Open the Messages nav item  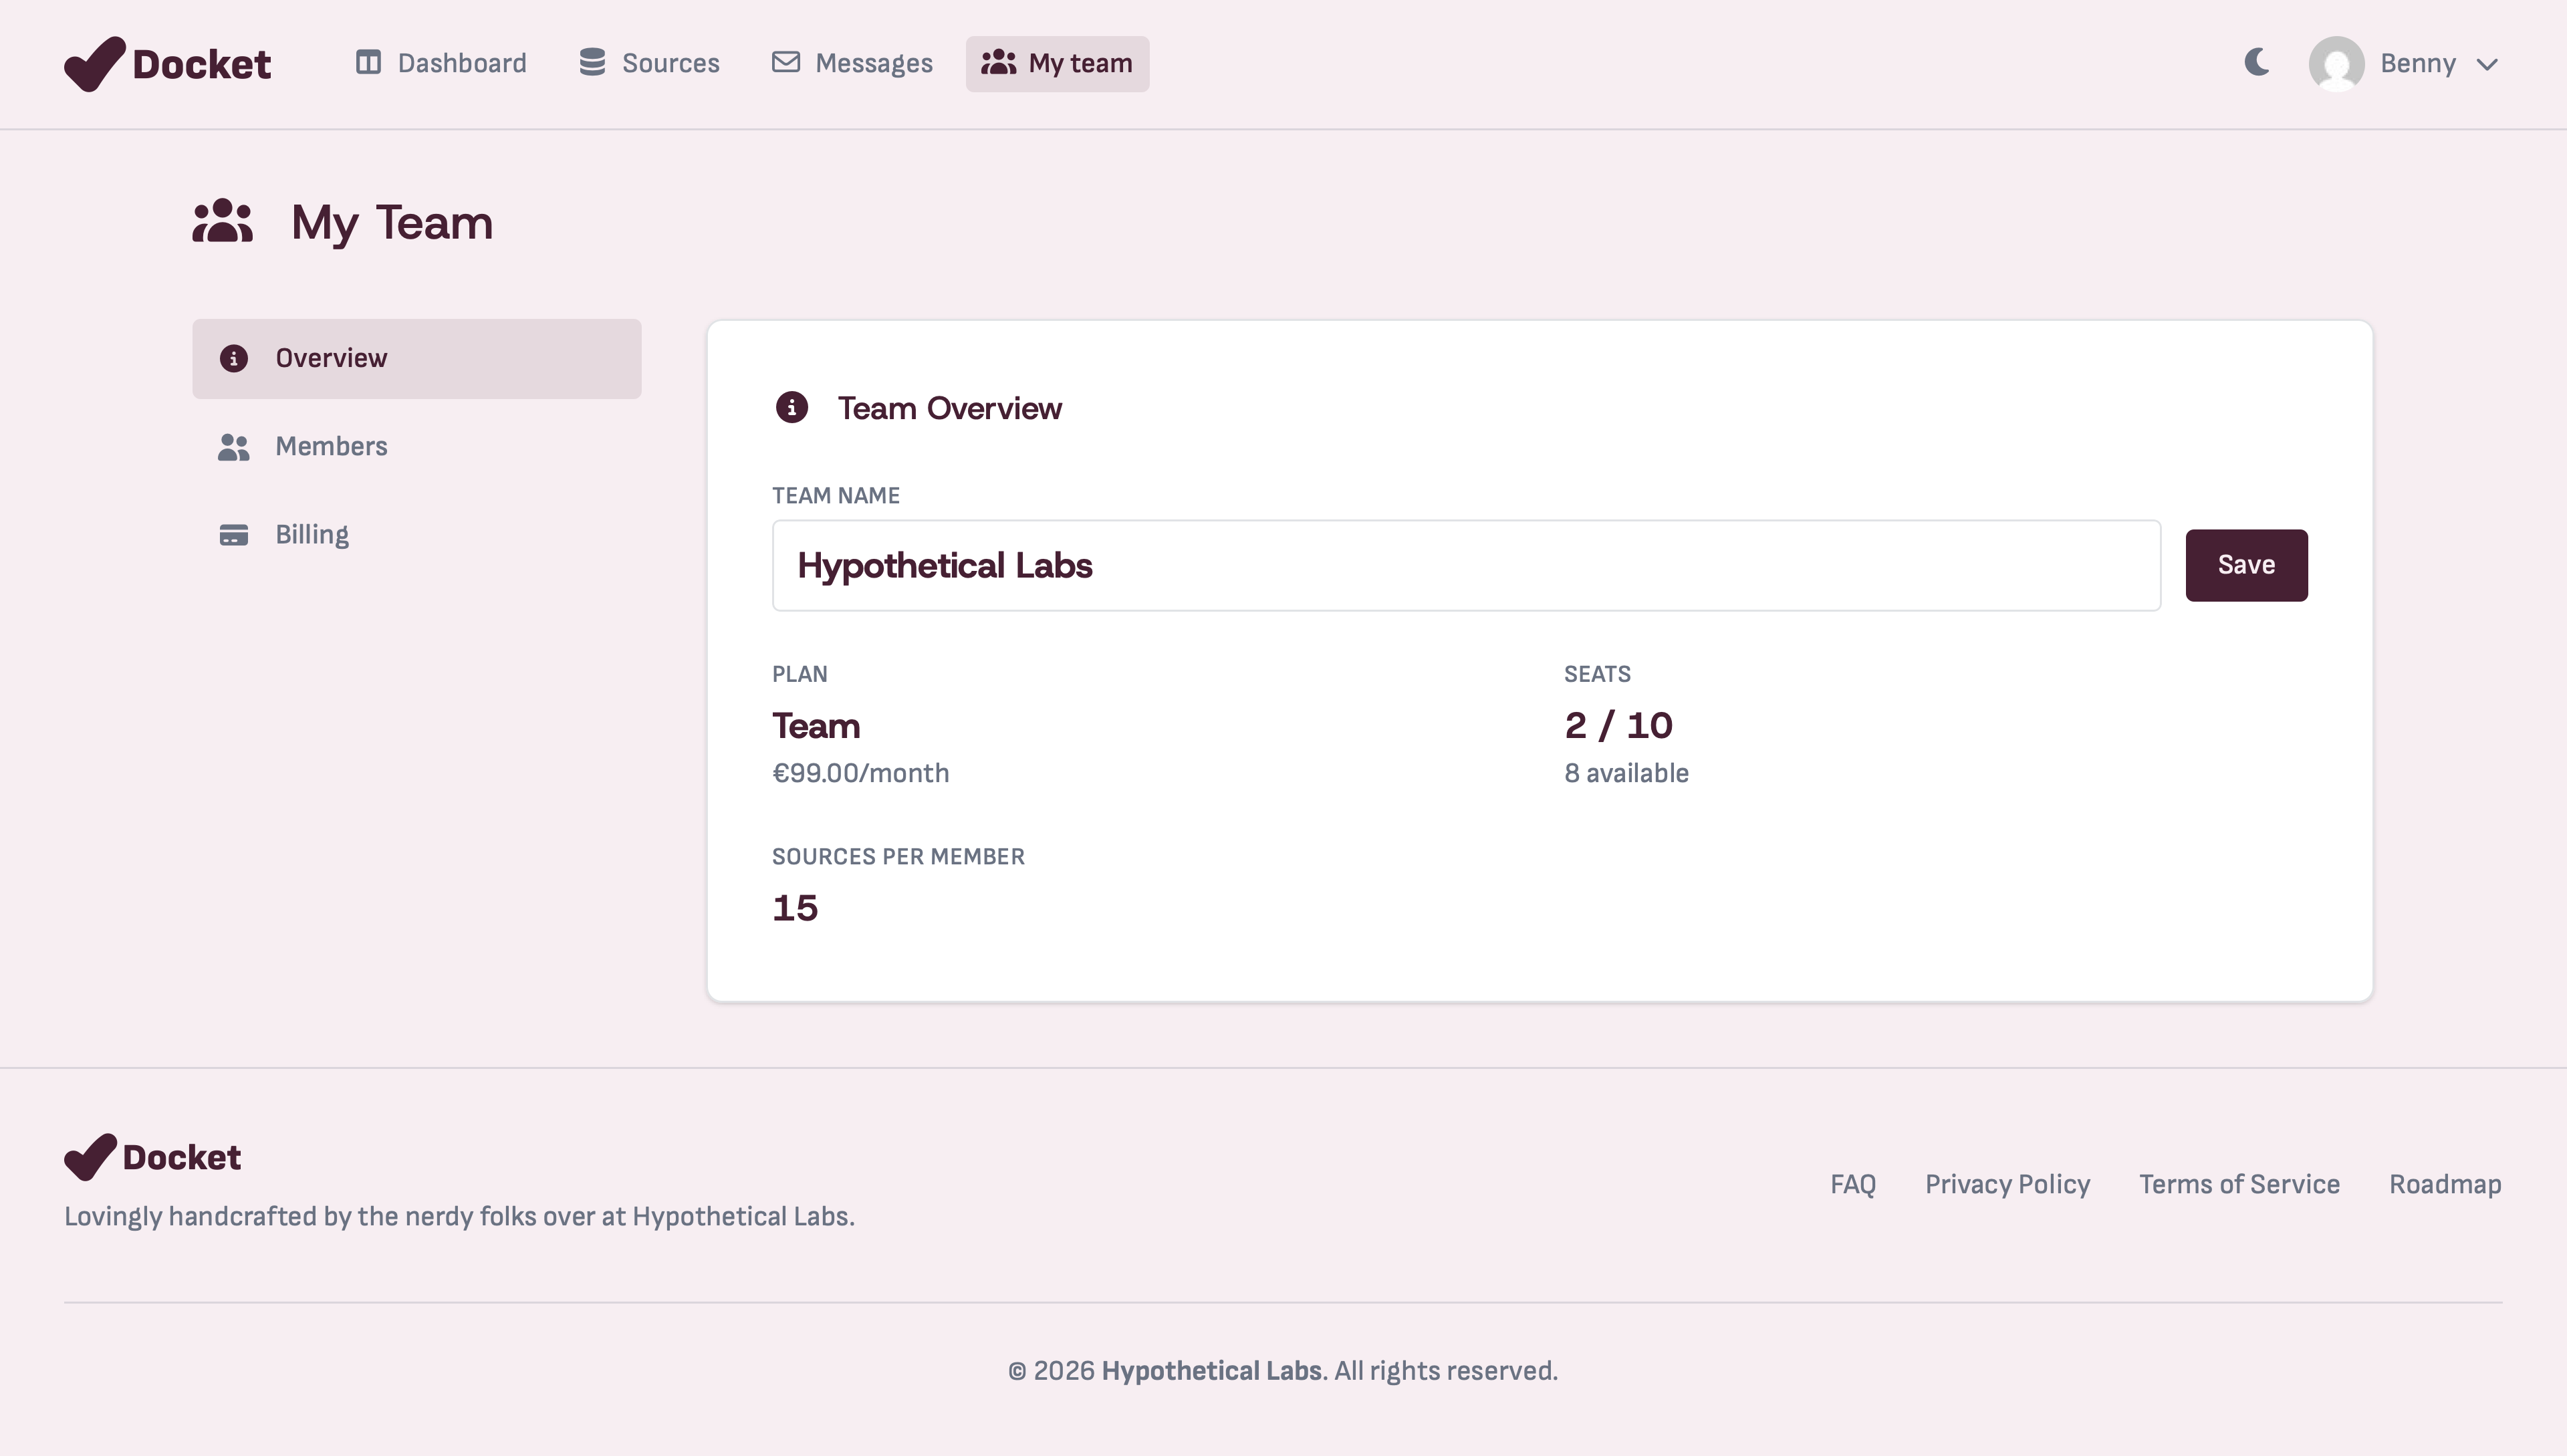point(852,64)
